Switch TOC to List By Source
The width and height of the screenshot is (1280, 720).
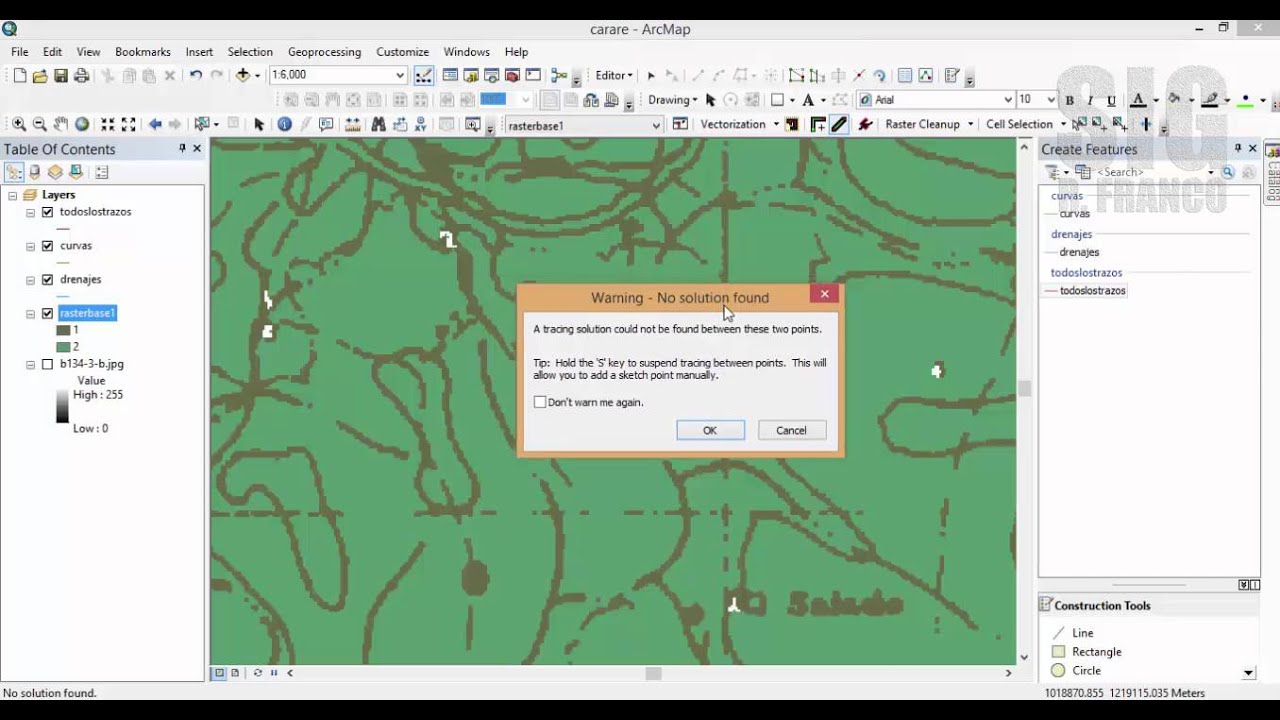pyautogui.click(x=35, y=172)
